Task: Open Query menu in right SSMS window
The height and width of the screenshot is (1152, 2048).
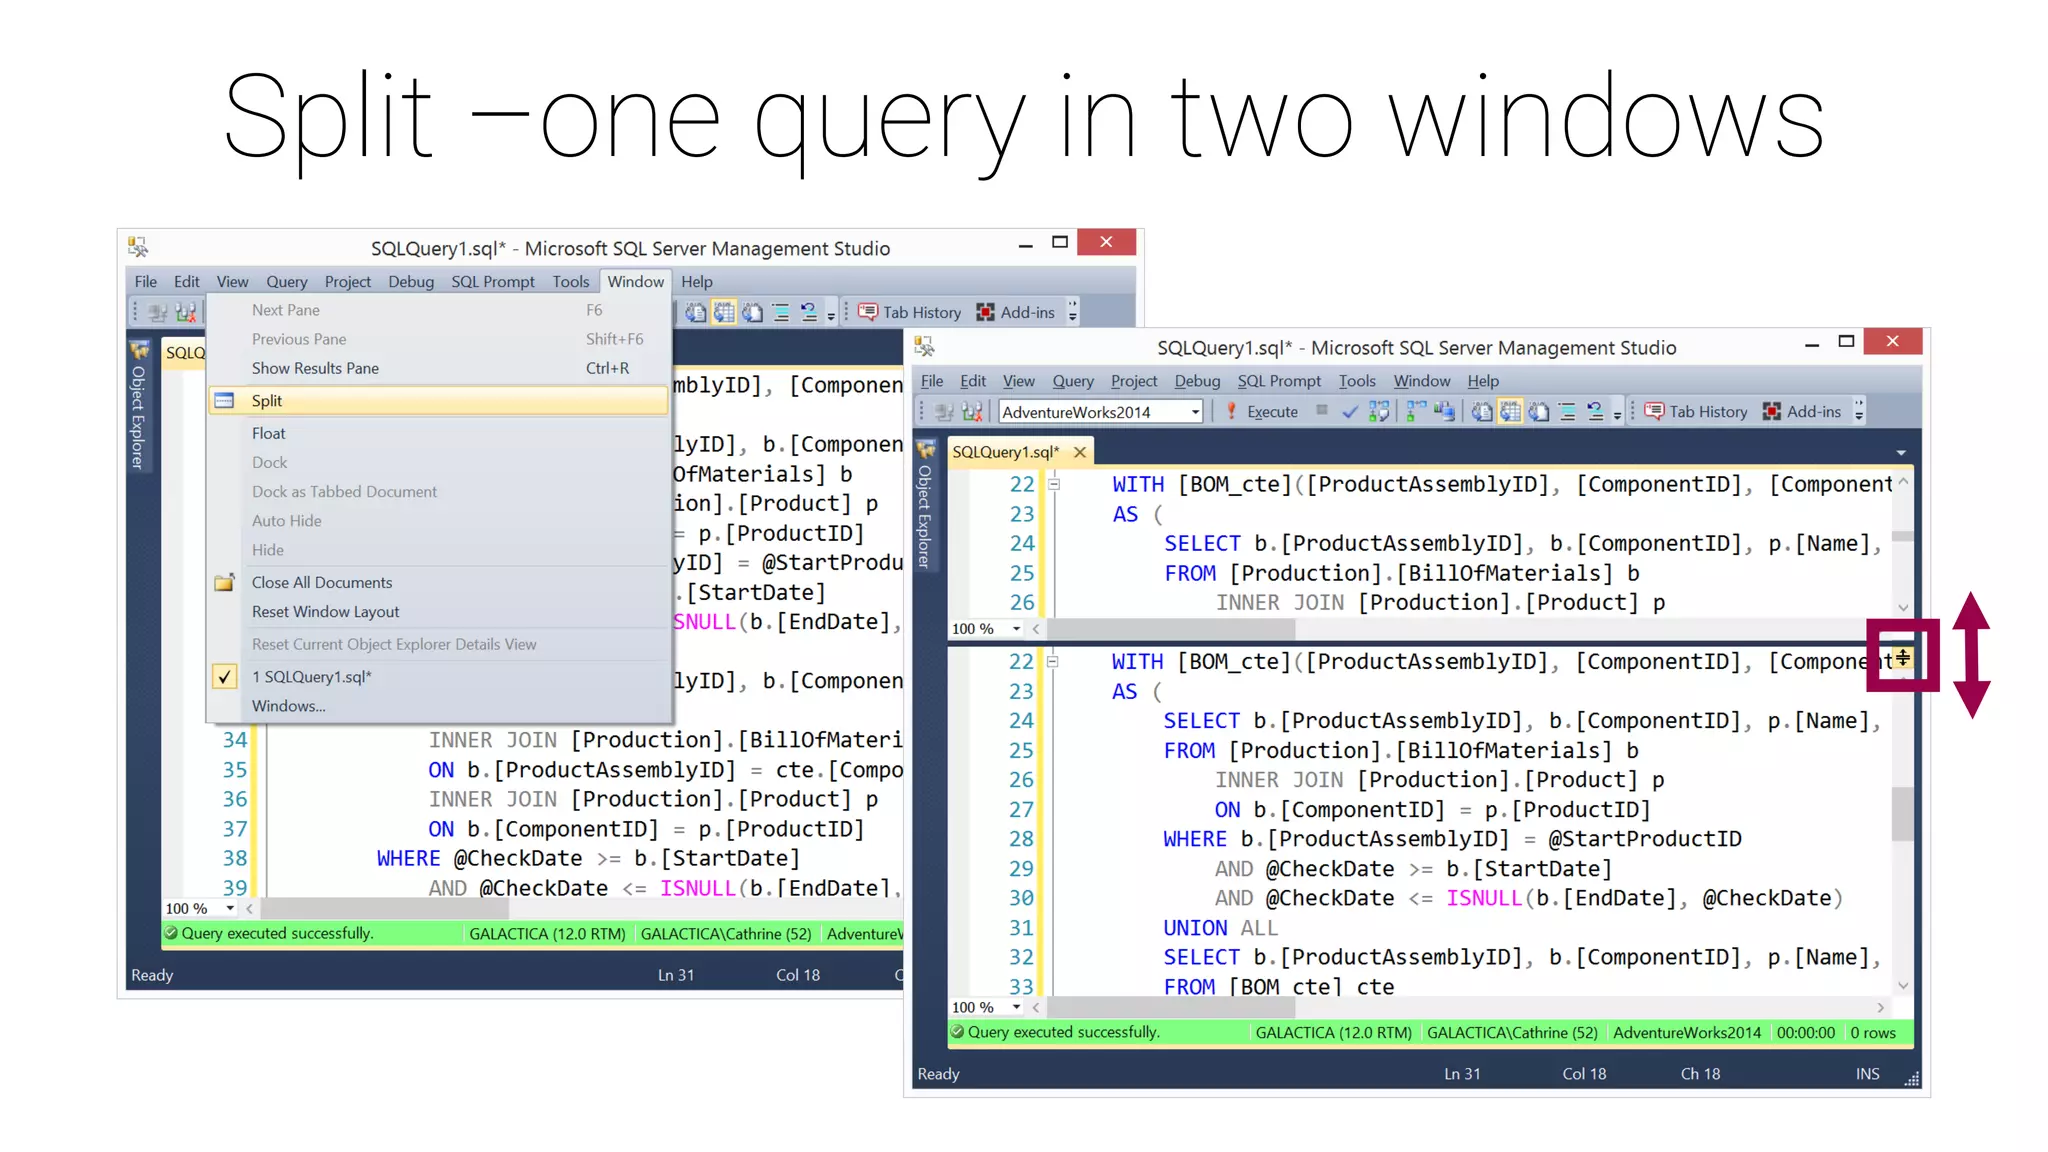Action: click(x=1072, y=380)
